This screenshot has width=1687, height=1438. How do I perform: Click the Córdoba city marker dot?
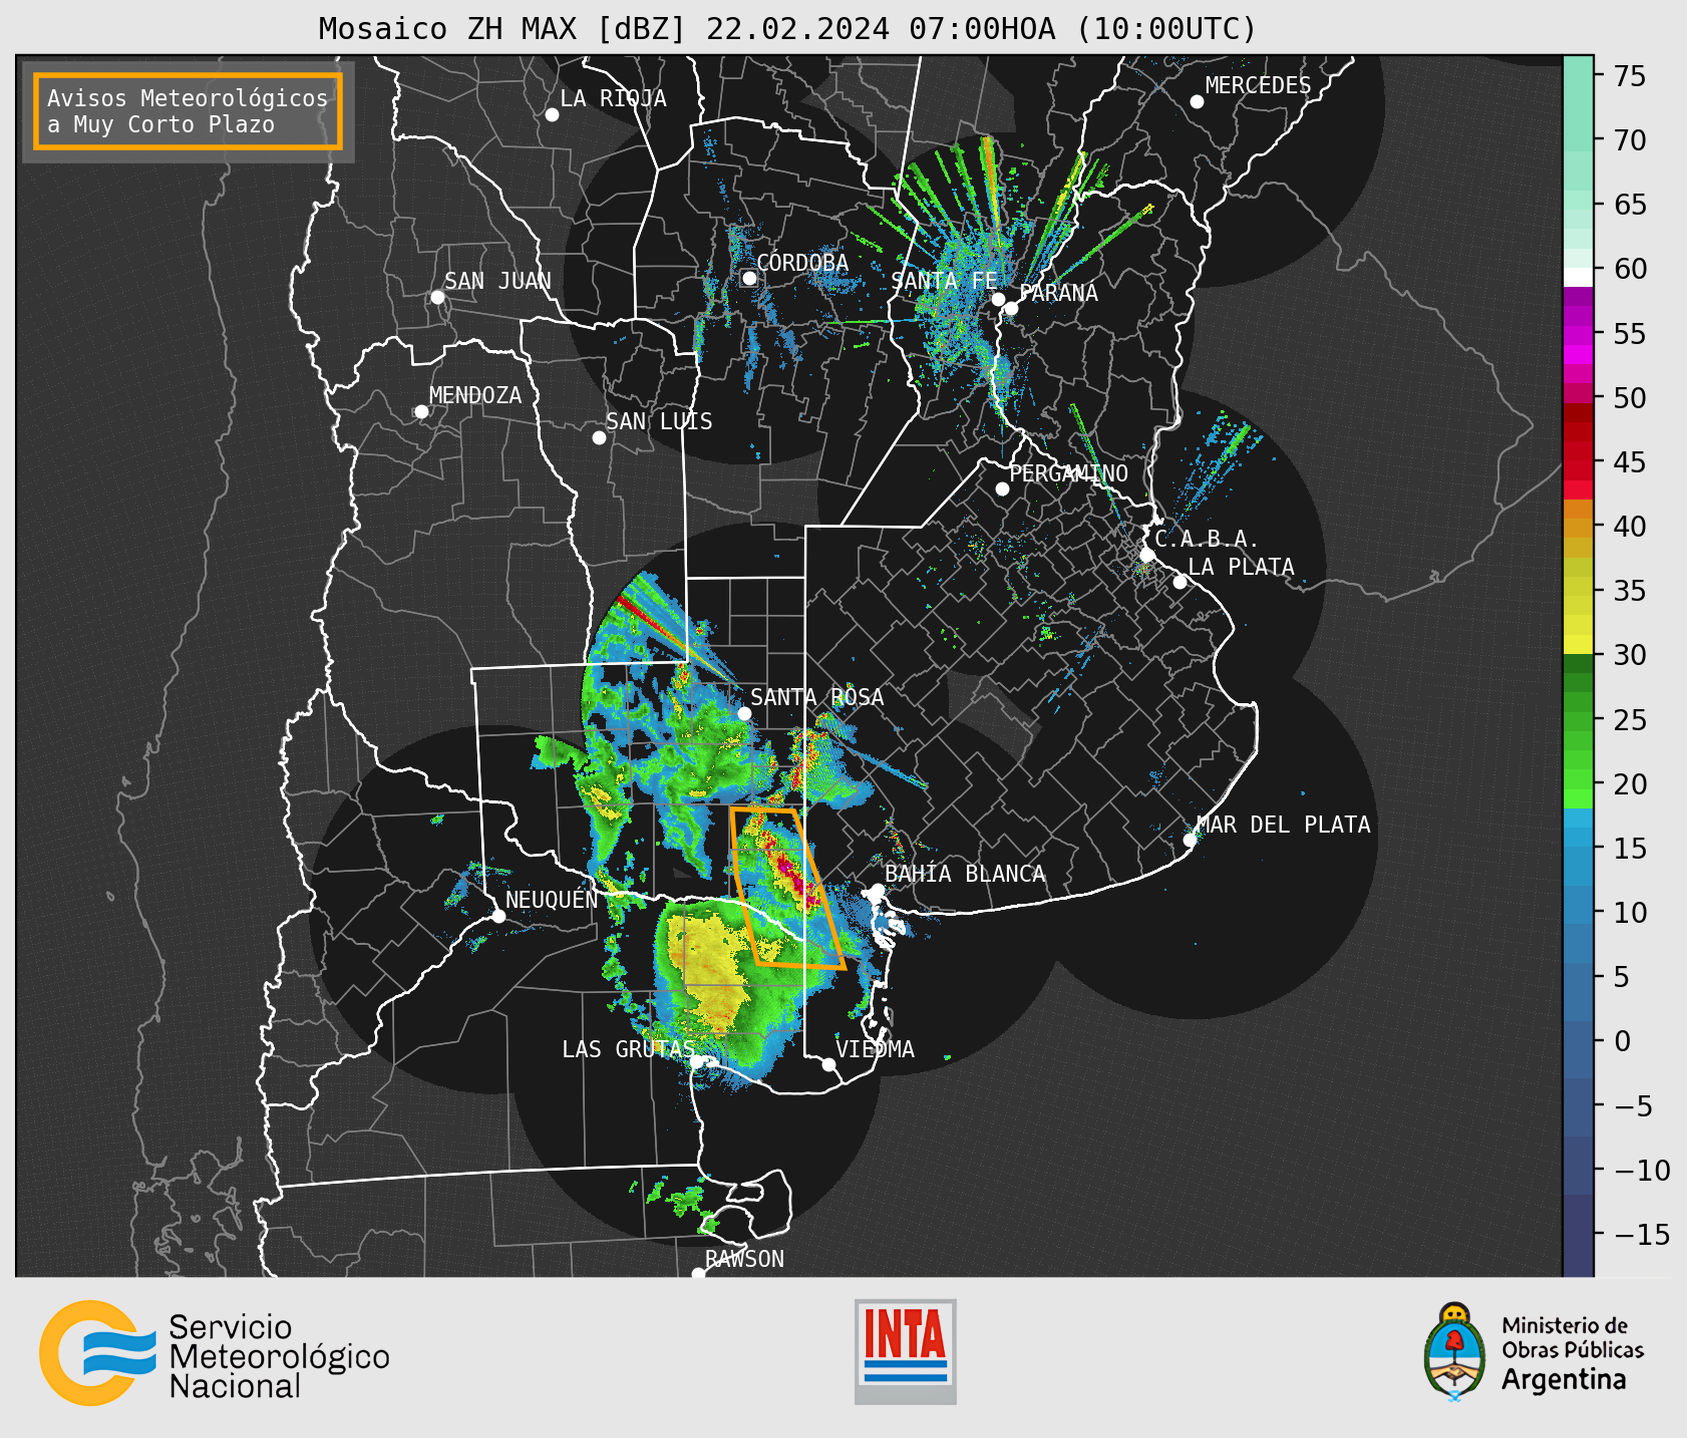pyautogui.click(x=749, y=278)
